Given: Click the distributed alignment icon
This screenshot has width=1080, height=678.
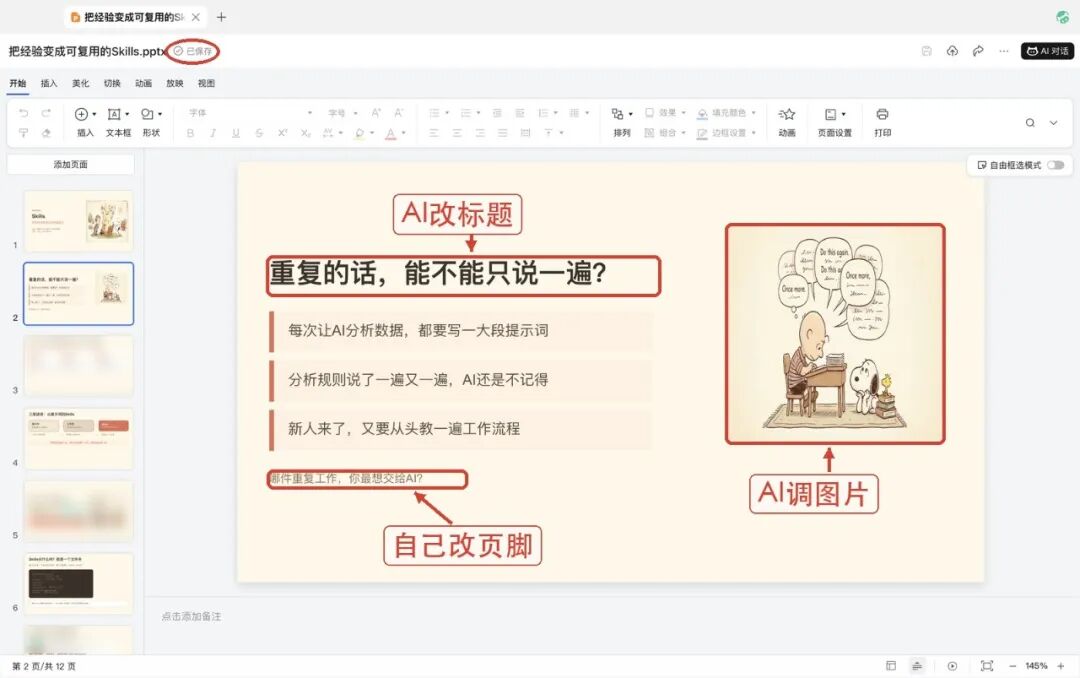Looking at the screenshot, I should (x=526, y=133).
